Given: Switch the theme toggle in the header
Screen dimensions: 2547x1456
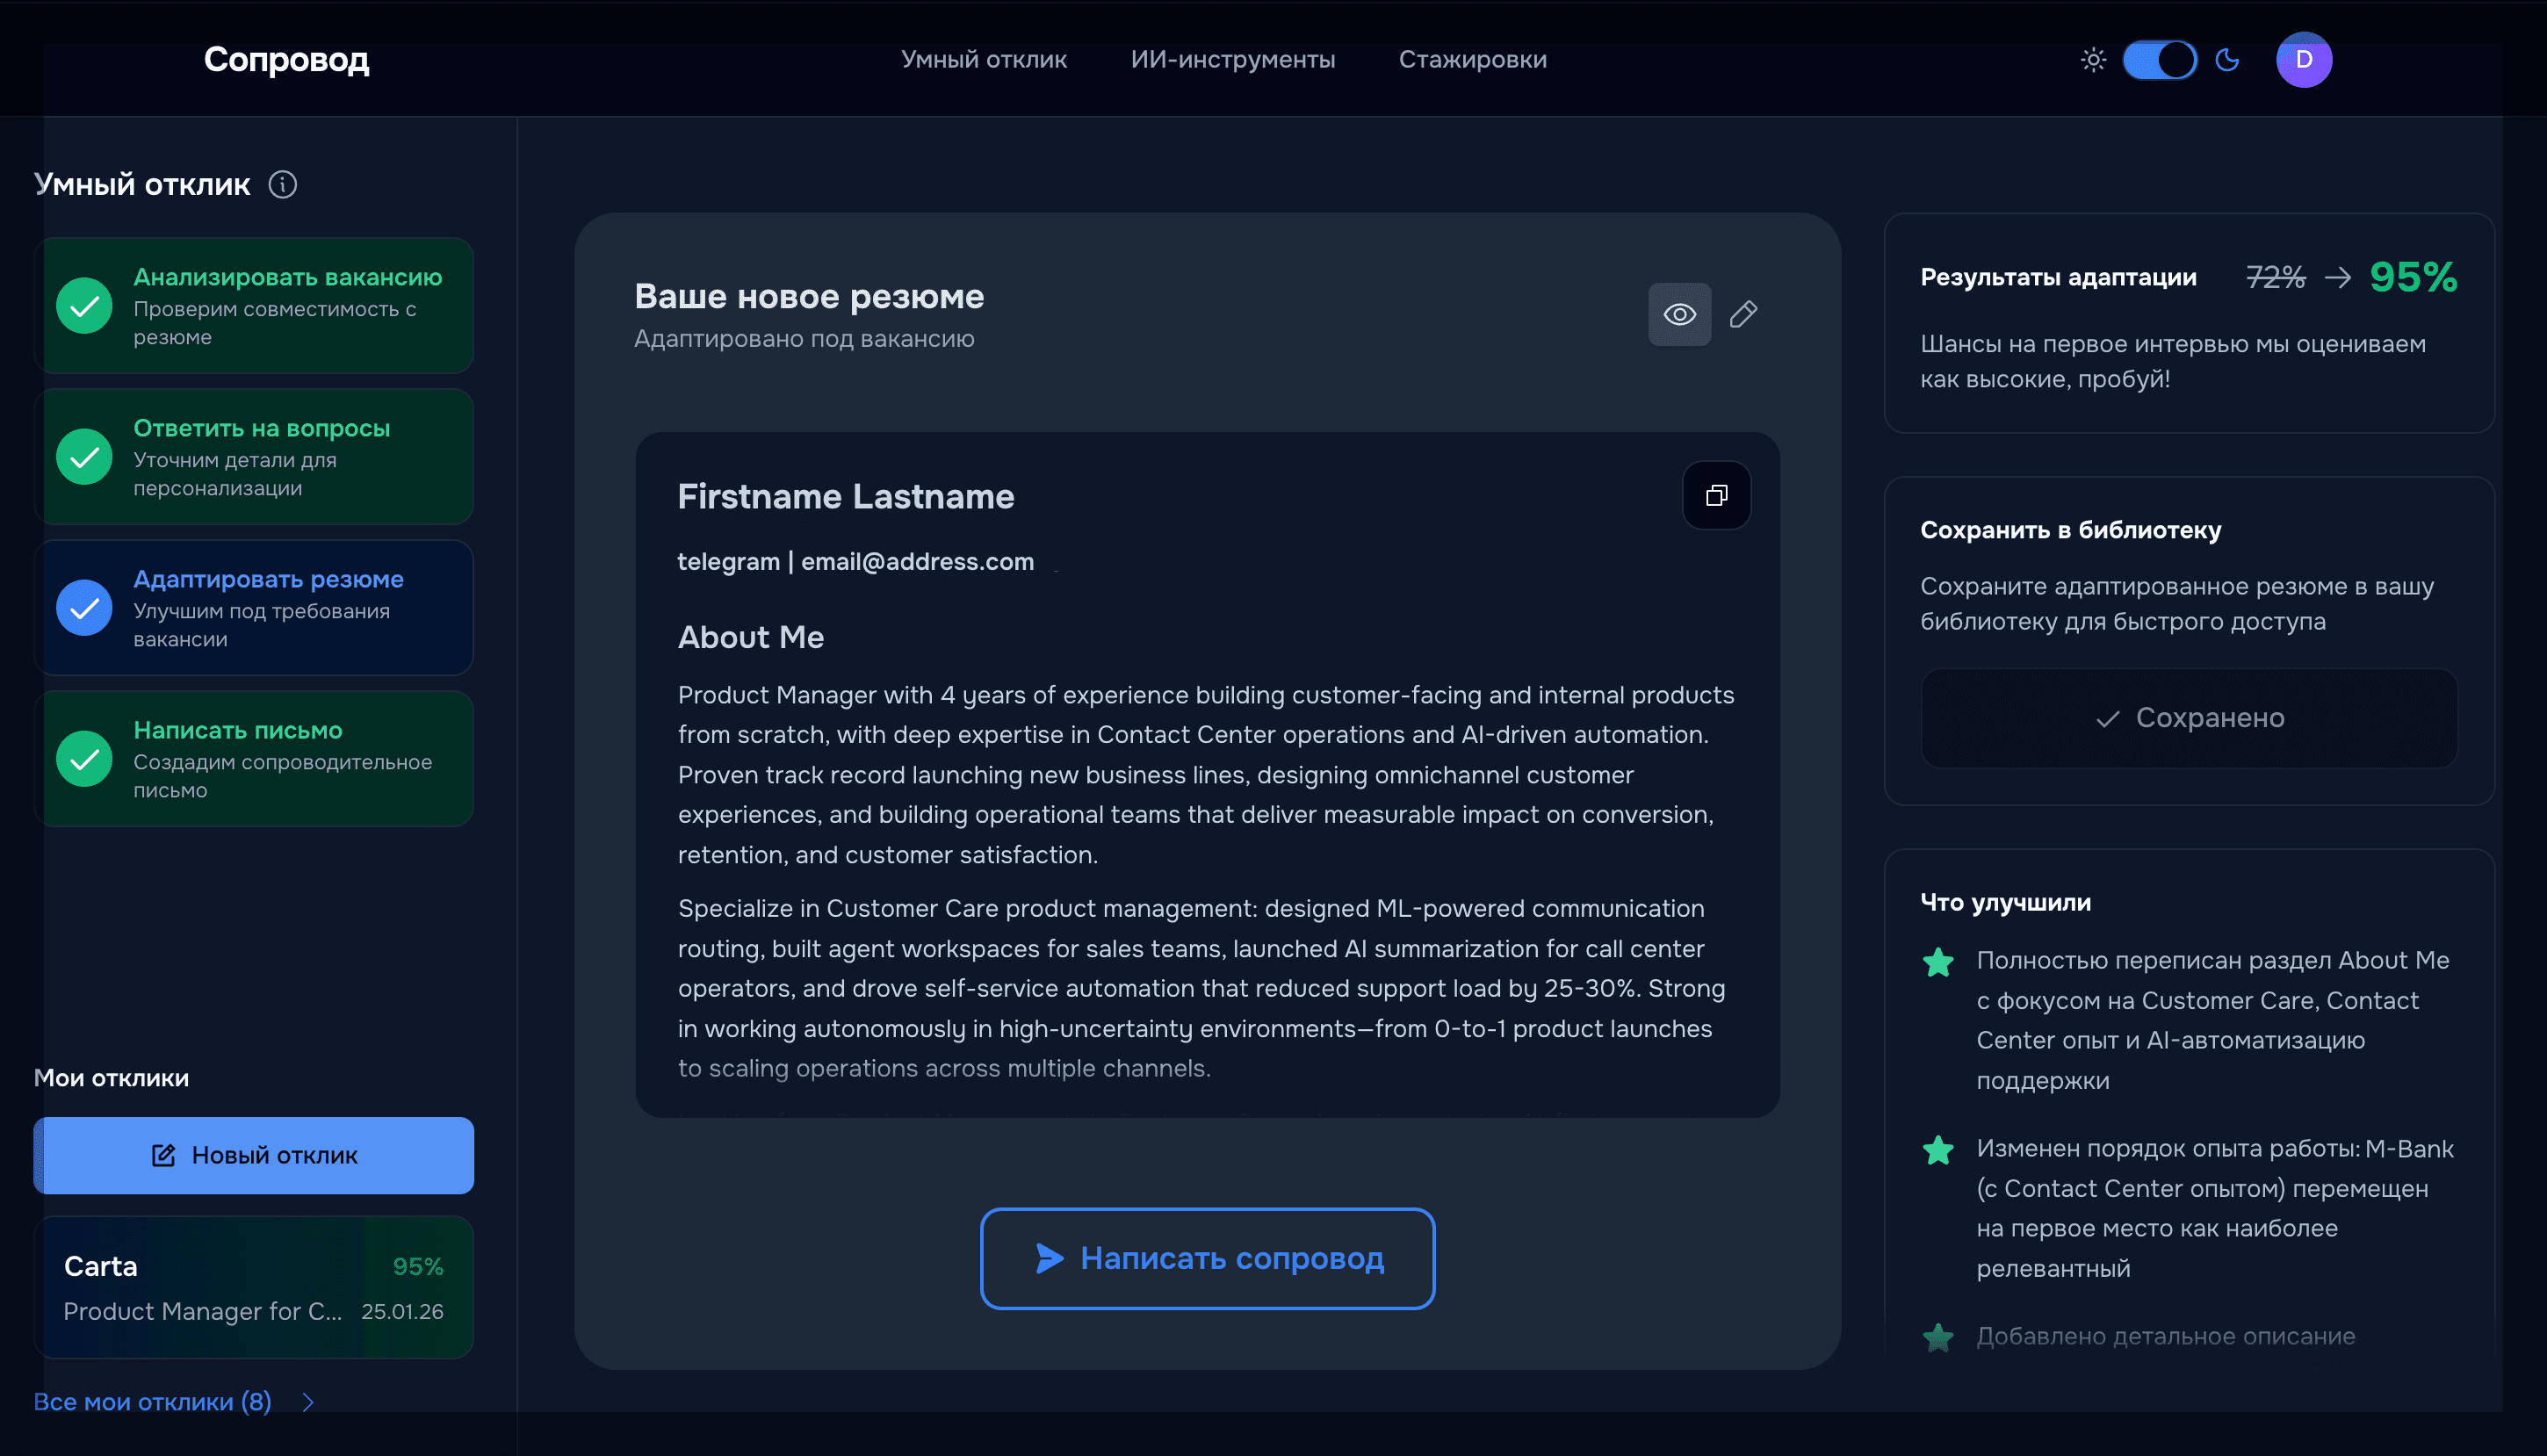Looking at the screenshot, I should pos(2159,60).
